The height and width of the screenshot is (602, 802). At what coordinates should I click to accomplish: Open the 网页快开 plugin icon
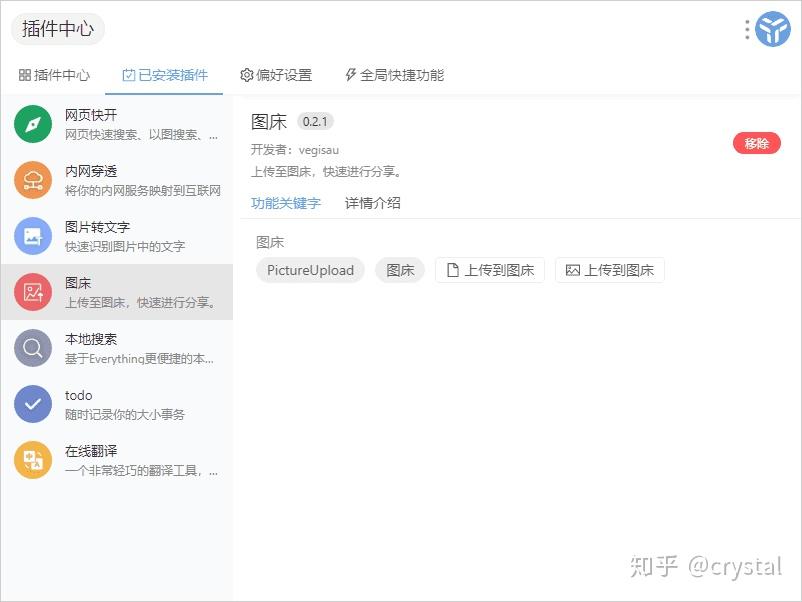(33, 124)
